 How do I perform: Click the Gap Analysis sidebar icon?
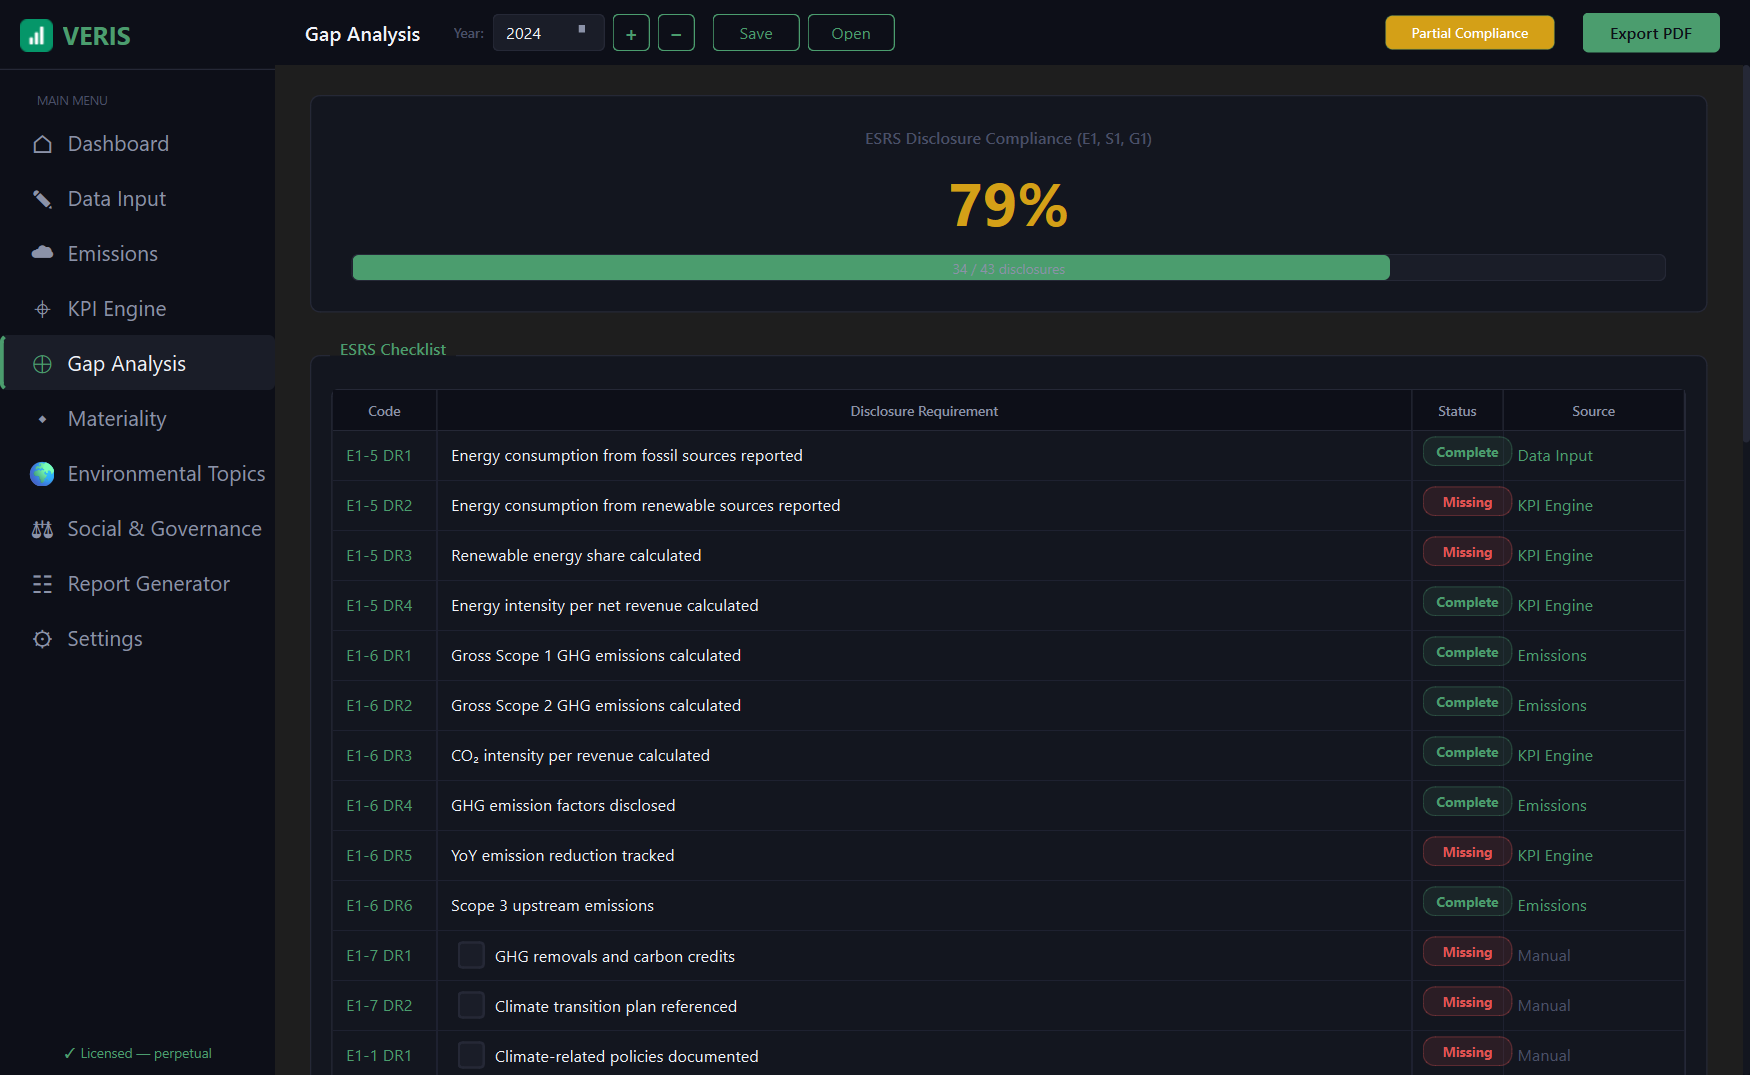(x=42, y=364)
